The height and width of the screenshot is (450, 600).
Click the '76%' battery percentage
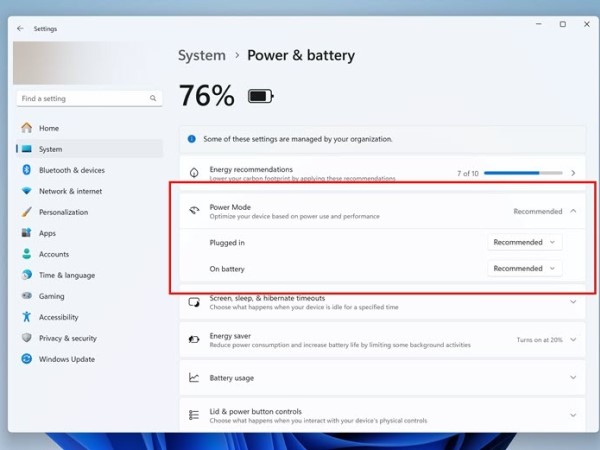(x=207, y=96)
